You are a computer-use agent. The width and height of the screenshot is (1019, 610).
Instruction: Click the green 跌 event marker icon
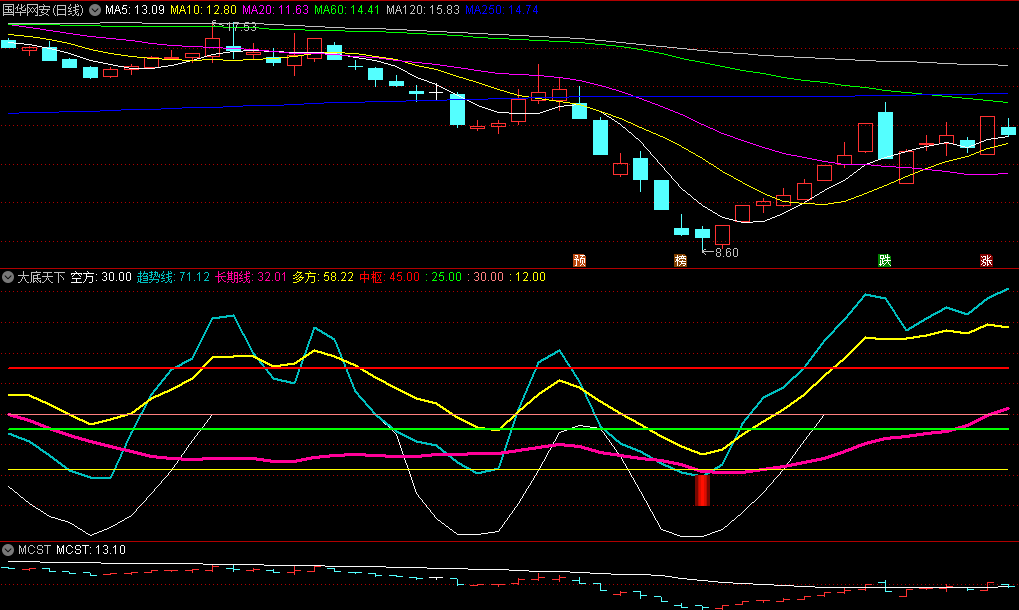[884, 261]
